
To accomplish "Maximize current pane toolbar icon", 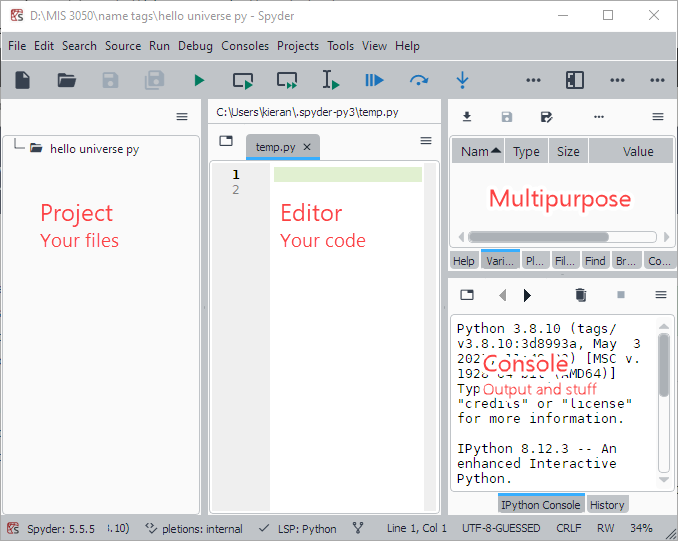I will tap(575, 80).
